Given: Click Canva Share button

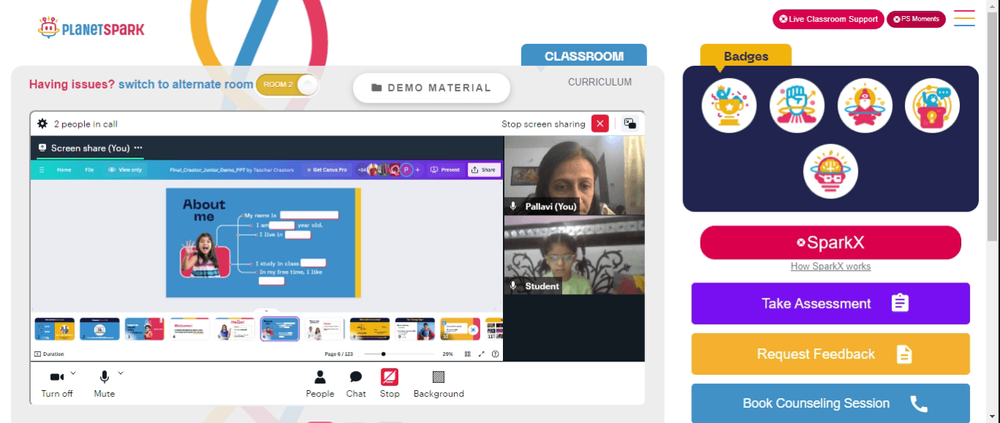Looking at the screenshot, I should 484,170.
